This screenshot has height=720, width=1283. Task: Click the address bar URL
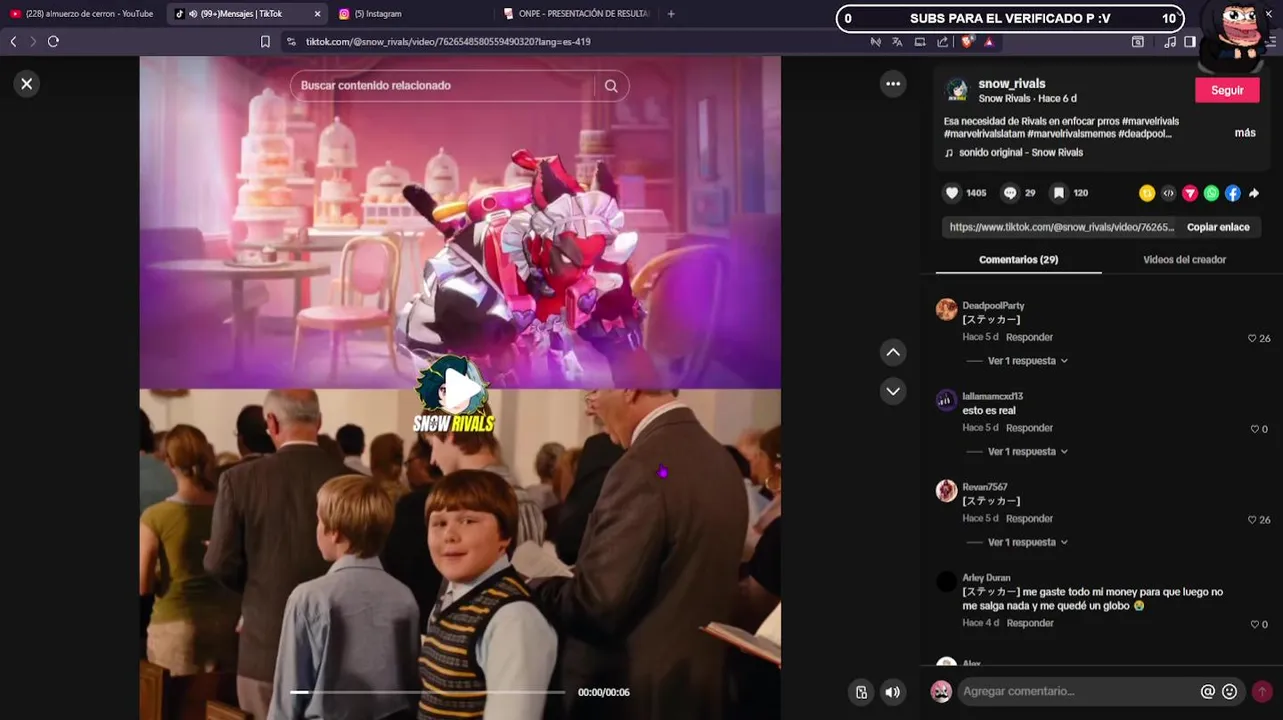tap(448, 41)
